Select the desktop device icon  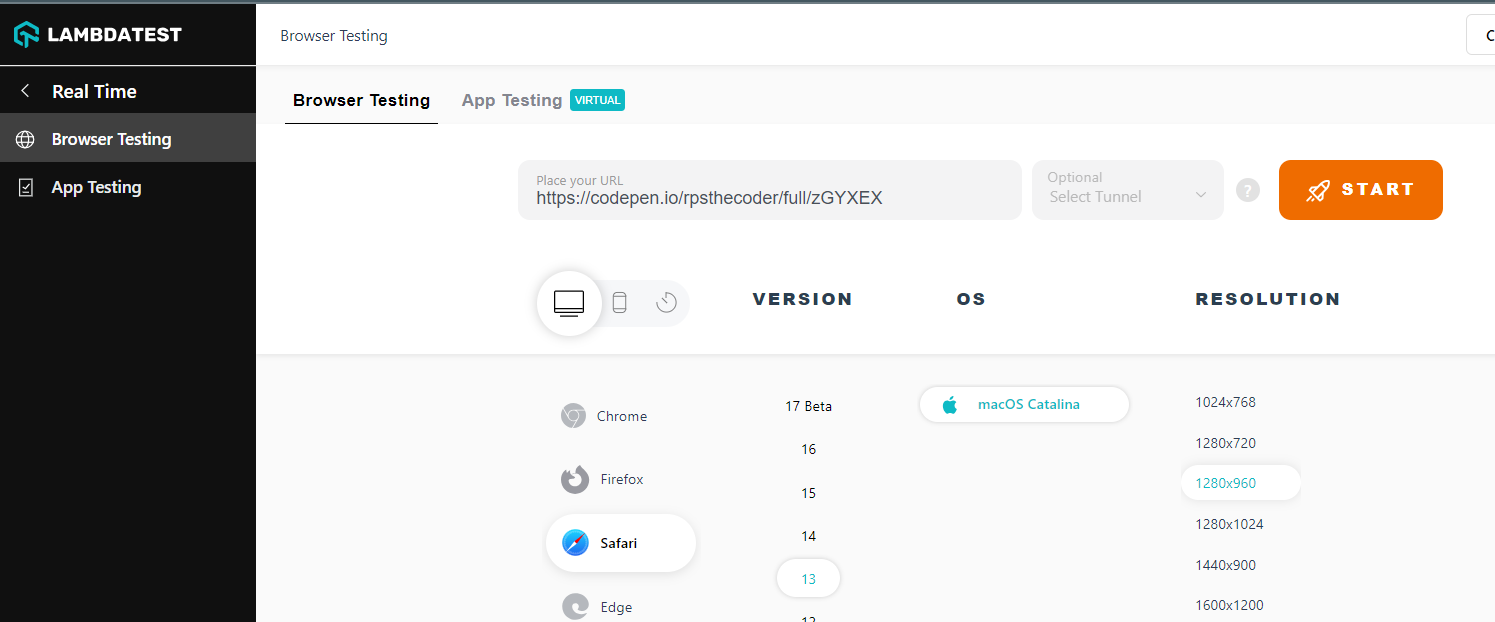point(569,302)
